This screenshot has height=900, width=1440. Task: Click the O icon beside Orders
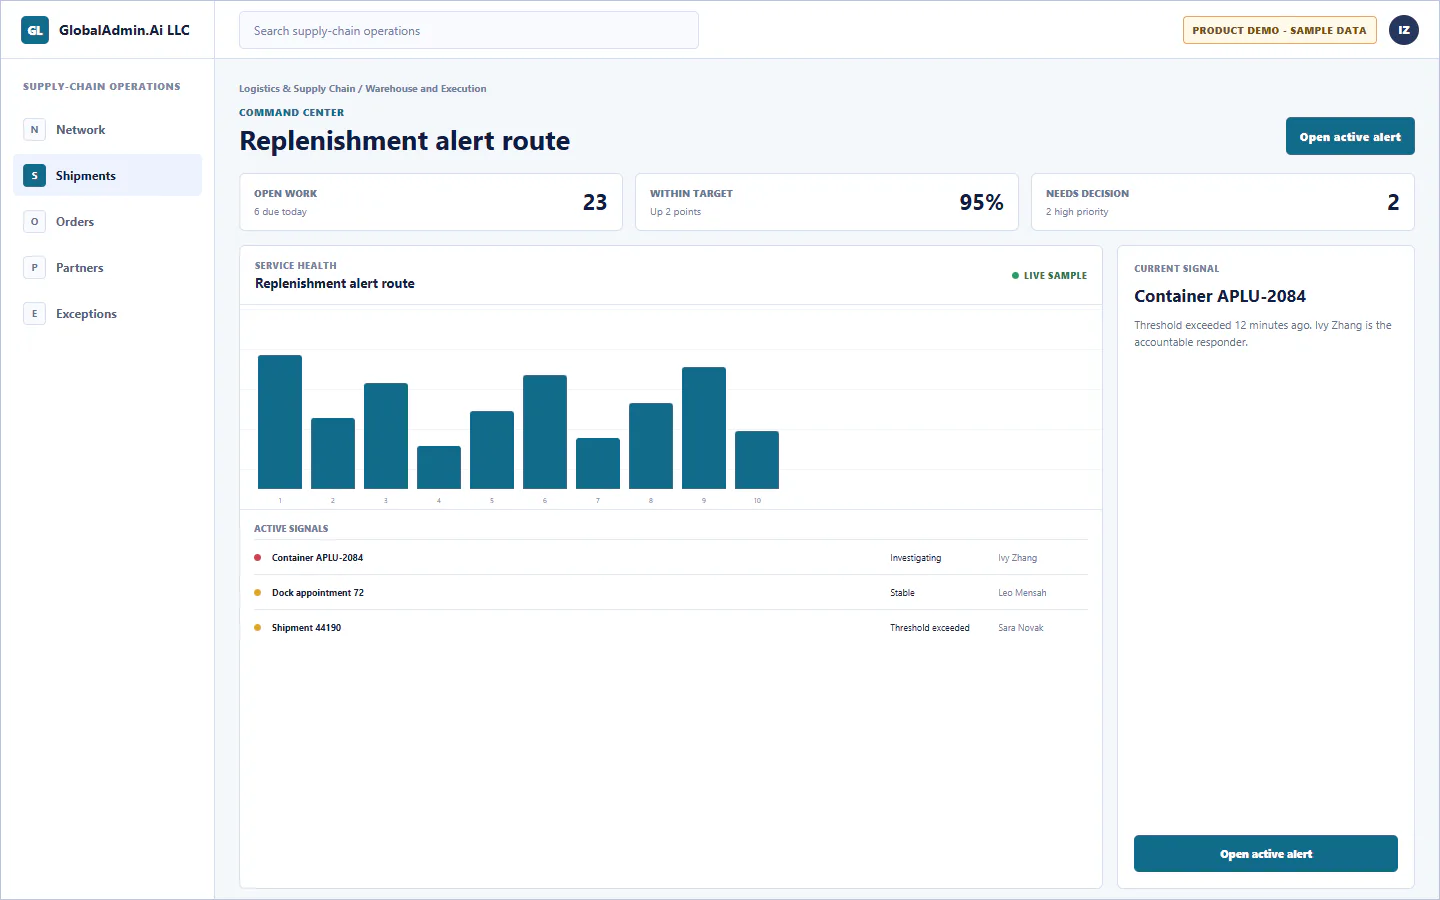coord(34,222)
